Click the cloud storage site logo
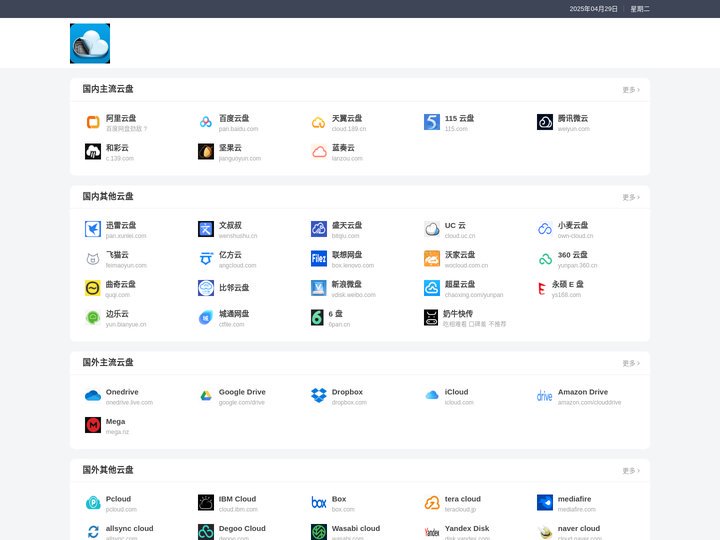 tap(90, 44)
